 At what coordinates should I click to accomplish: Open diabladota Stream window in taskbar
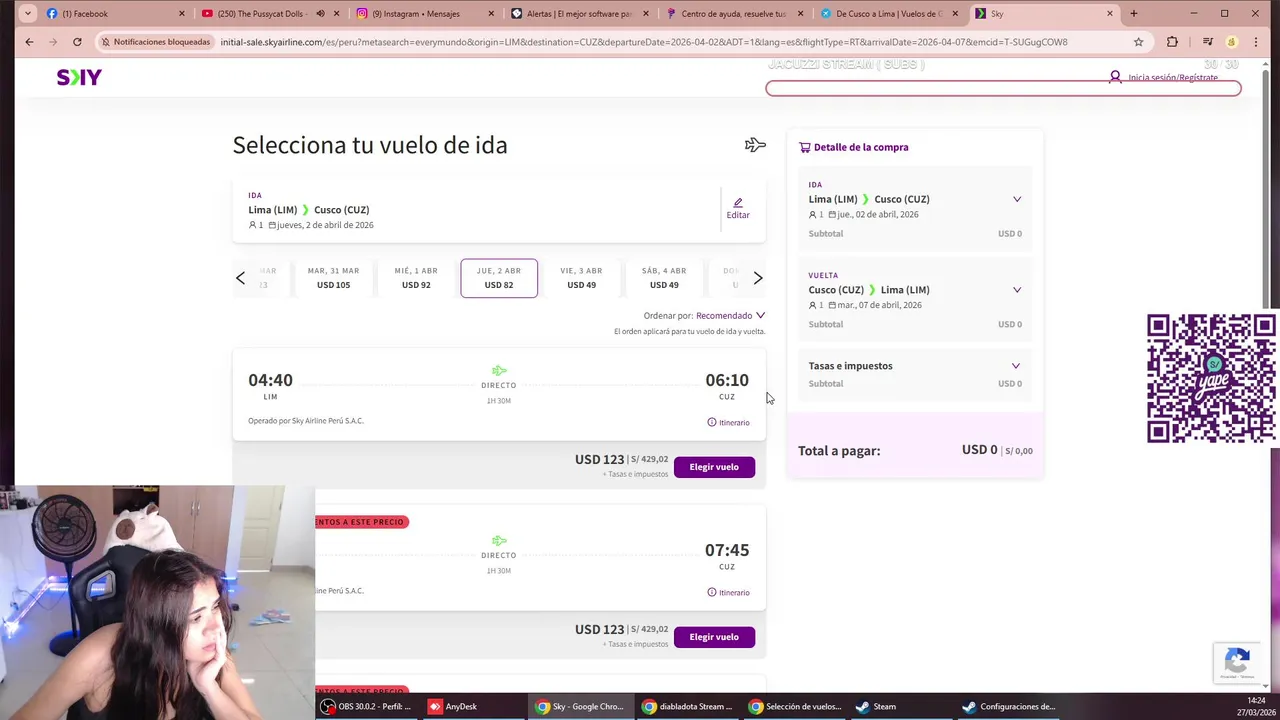coord(687,706)
